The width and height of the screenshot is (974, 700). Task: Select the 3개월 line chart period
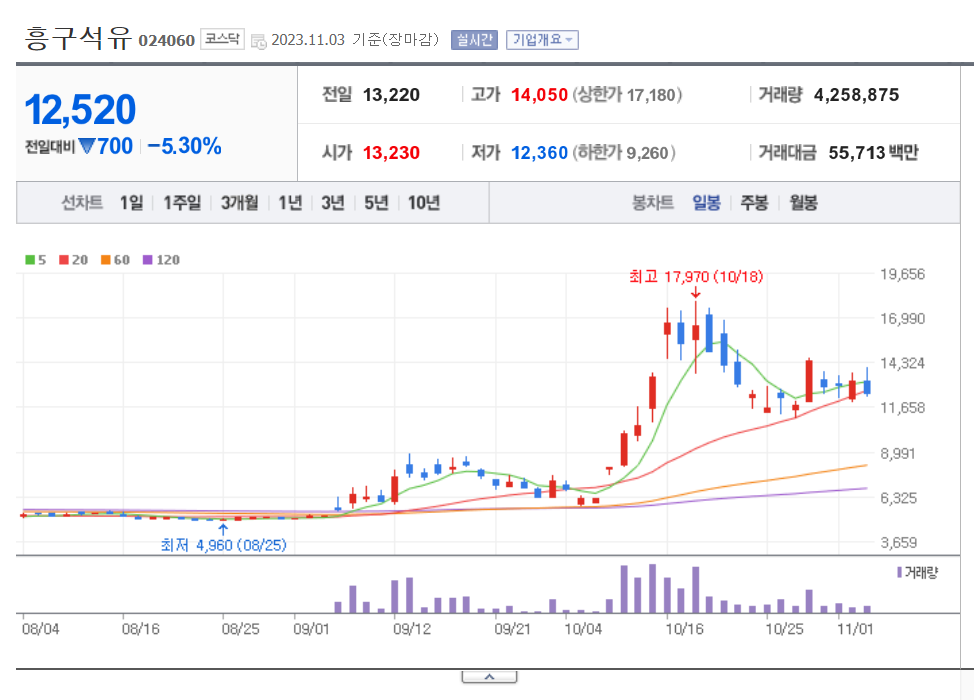240,202
